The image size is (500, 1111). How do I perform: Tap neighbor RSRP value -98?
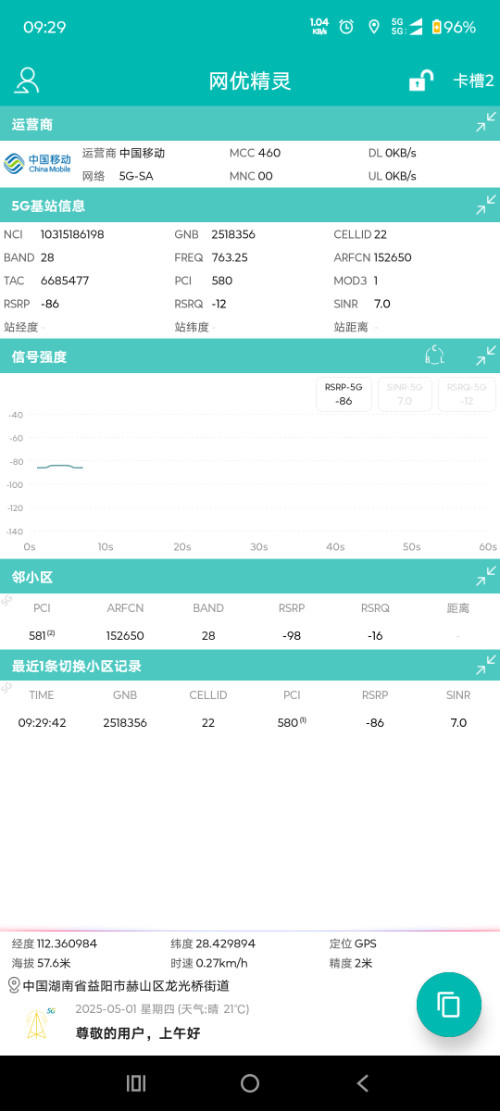292,636
